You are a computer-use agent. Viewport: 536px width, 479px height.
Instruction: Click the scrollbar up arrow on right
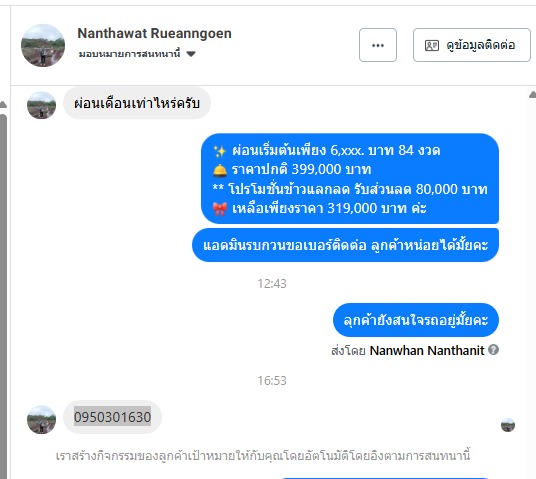tap(532, 95)
